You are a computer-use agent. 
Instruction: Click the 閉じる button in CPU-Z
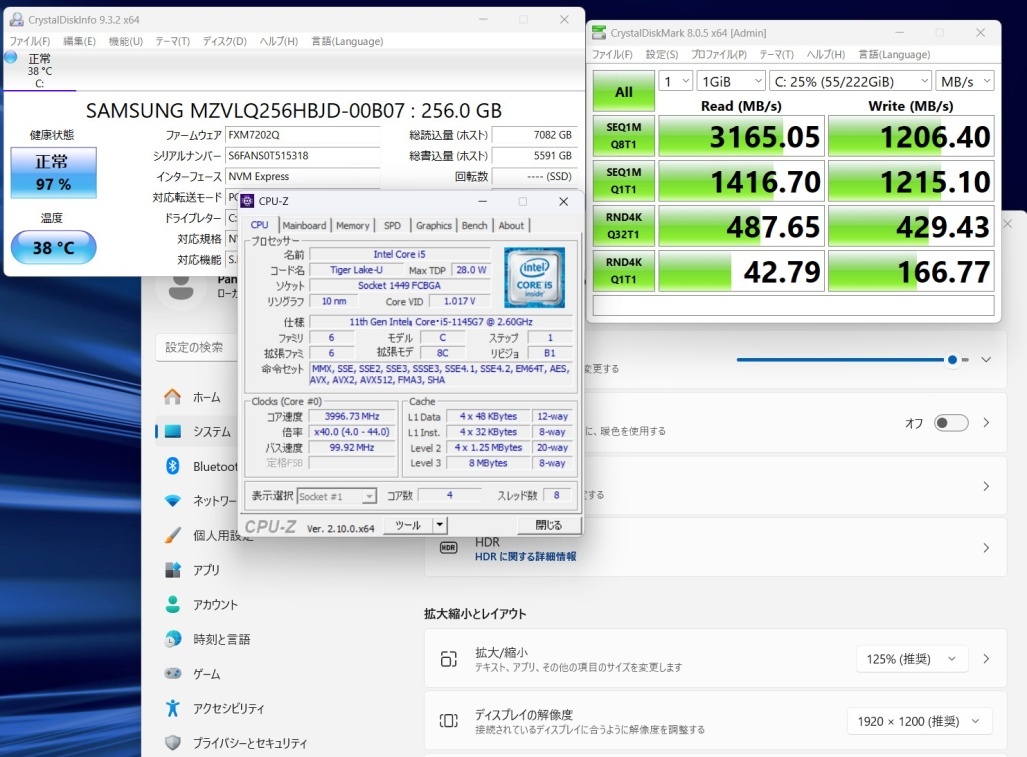[x=548, y=525]
